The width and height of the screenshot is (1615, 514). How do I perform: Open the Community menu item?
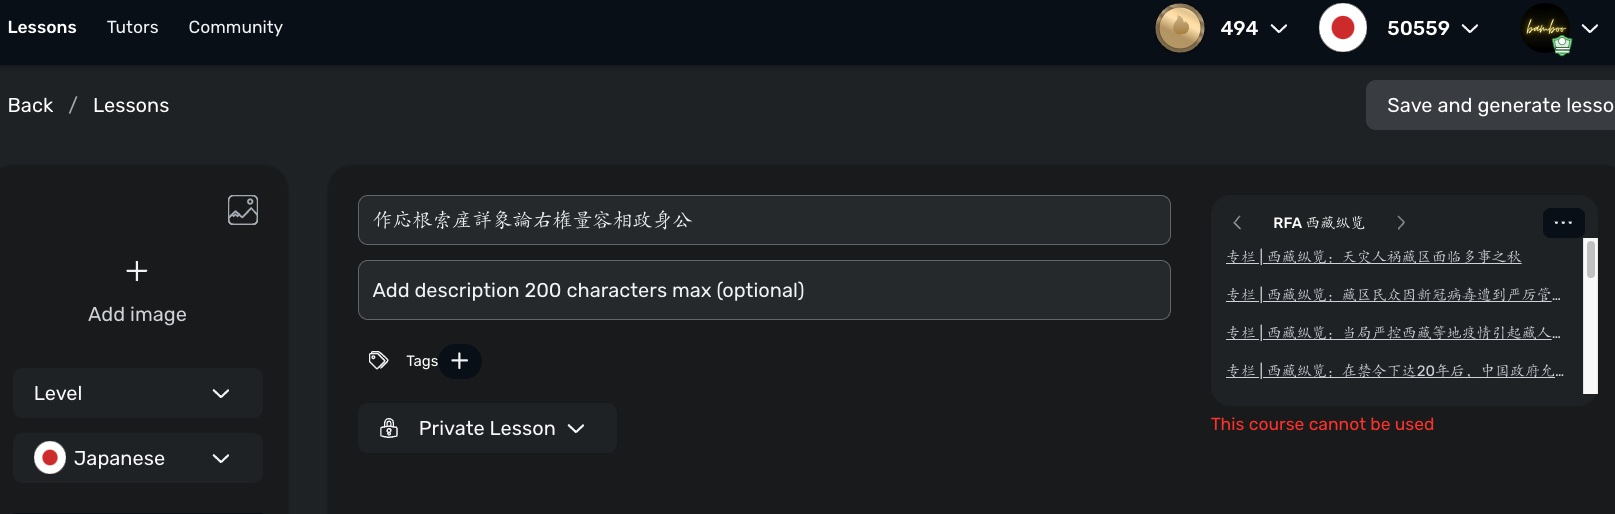point(235,27)
